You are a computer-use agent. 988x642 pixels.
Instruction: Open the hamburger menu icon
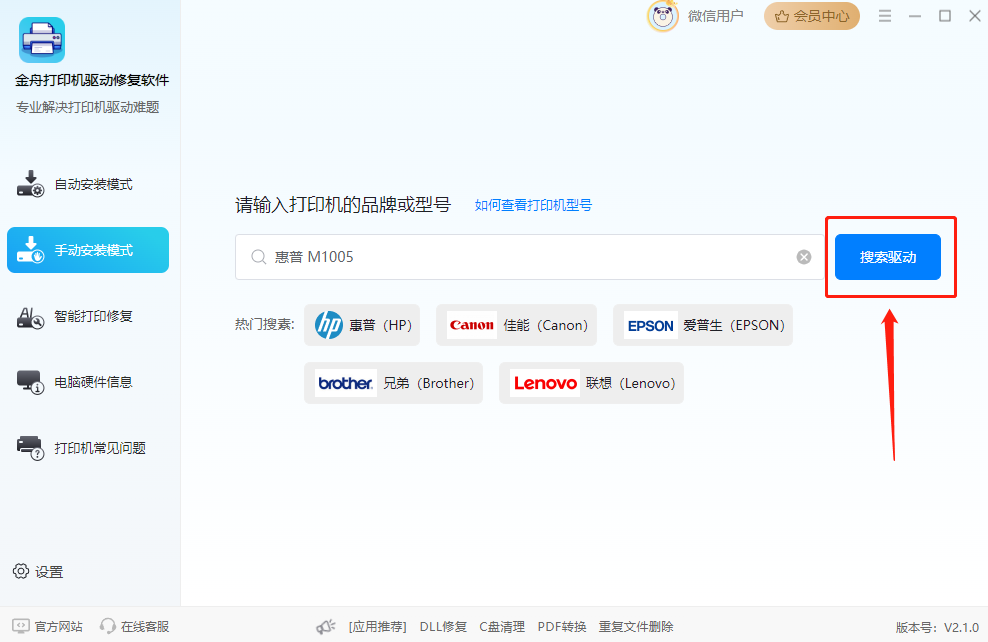pyautogui.click(x=885, y=16)
